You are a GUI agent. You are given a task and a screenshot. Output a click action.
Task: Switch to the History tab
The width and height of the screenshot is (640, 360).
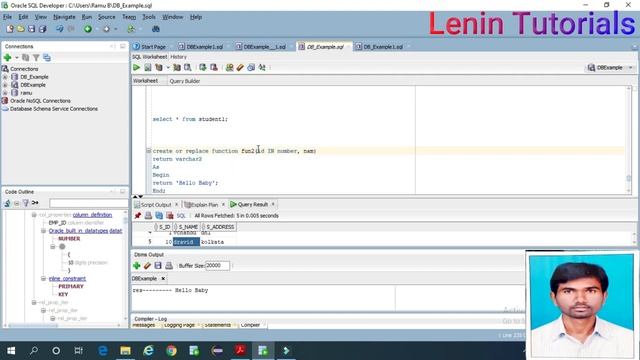coord(178,57)
